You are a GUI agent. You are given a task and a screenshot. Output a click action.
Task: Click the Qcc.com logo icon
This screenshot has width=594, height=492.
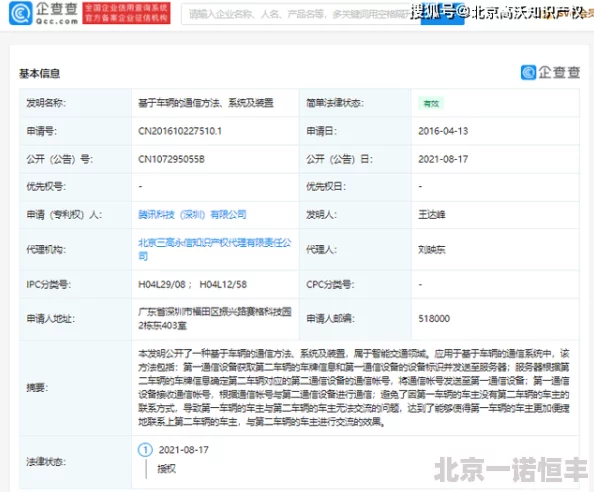[20, 12]
